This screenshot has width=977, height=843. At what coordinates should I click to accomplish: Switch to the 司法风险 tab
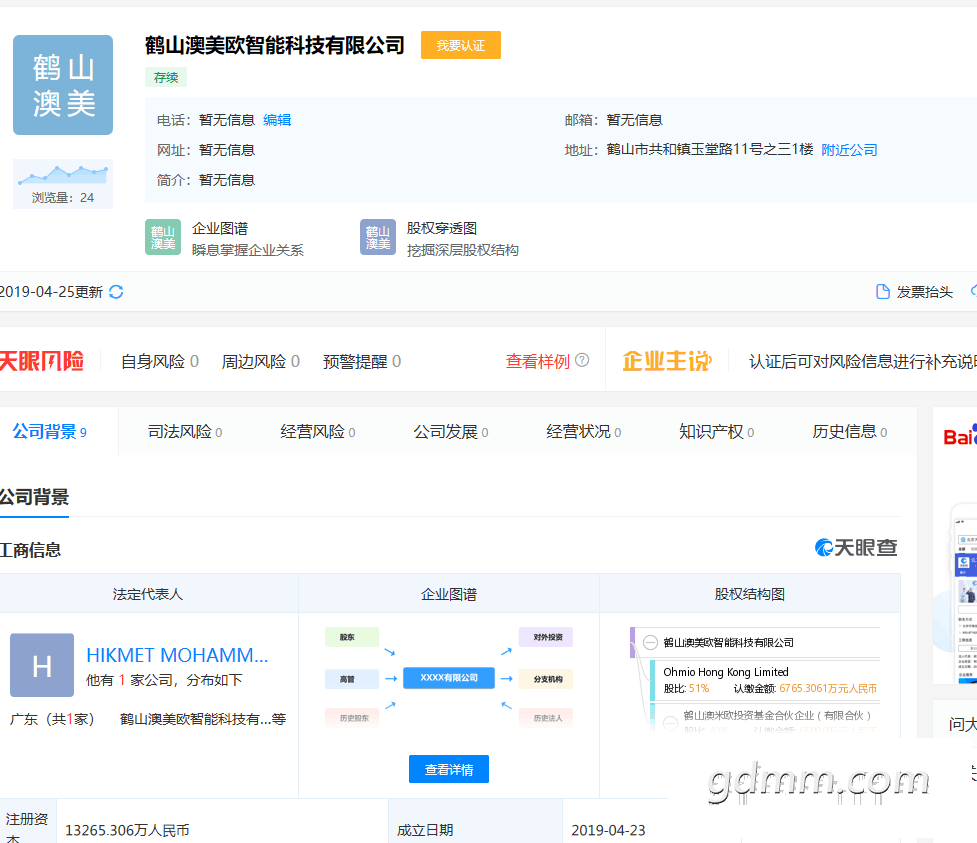[x=184, y=431]
